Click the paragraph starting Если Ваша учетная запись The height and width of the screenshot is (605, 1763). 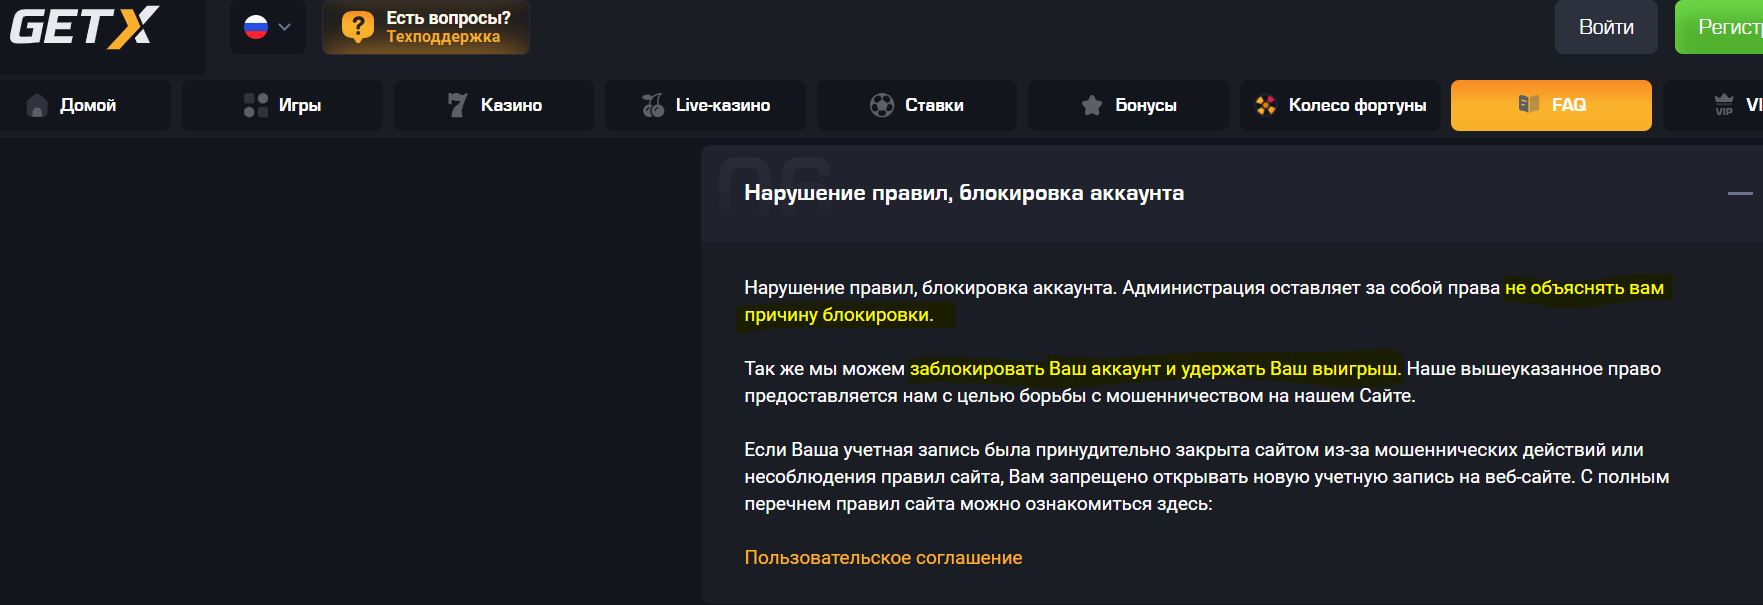1207,477
